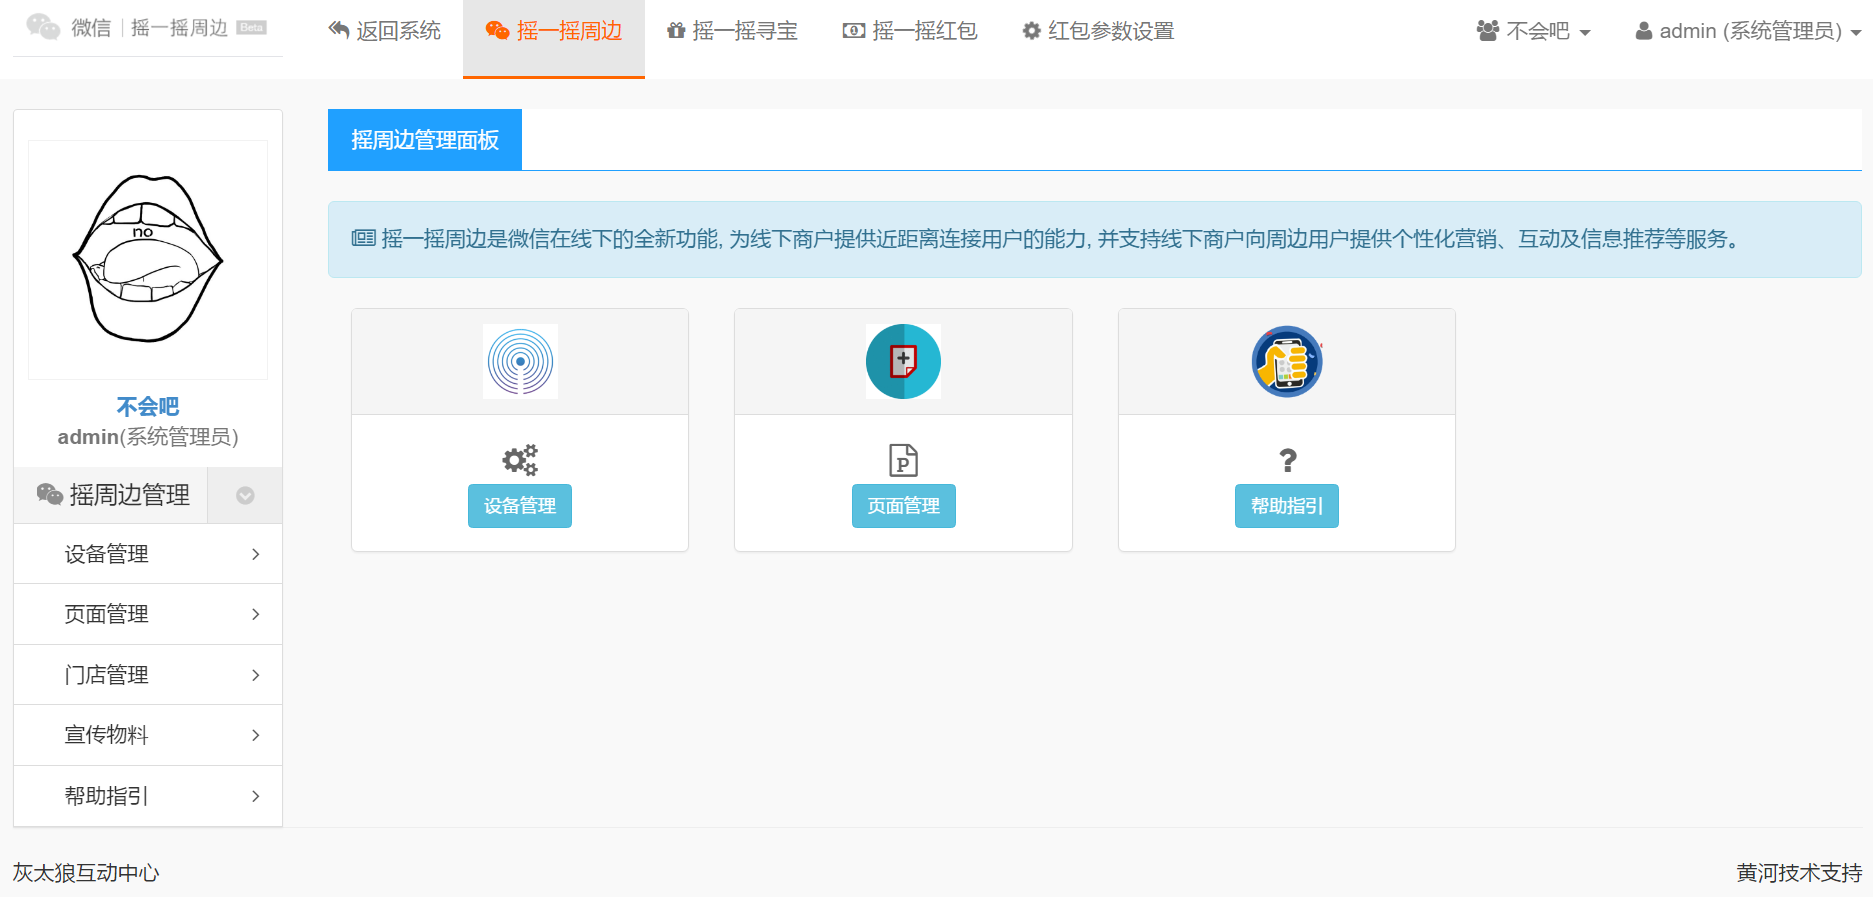Open the 摇一摇红包 menu item
The image size is (1873, 897).
coord(910,31)
